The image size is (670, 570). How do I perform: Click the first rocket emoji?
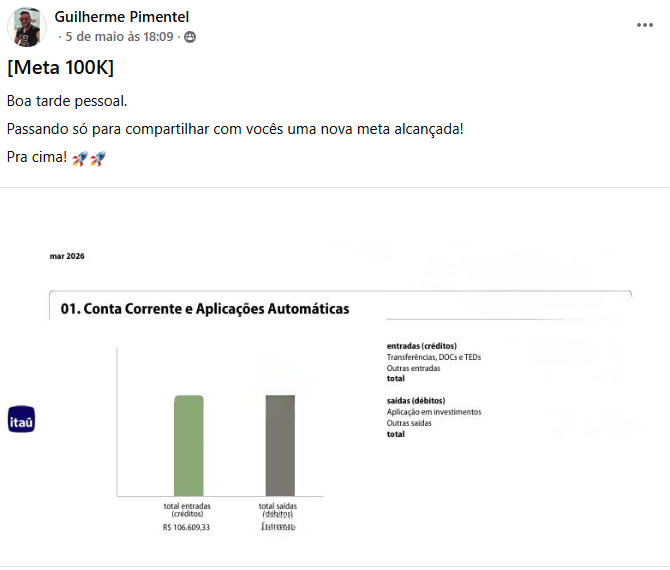pyautogui.click(x=80, y=159)
